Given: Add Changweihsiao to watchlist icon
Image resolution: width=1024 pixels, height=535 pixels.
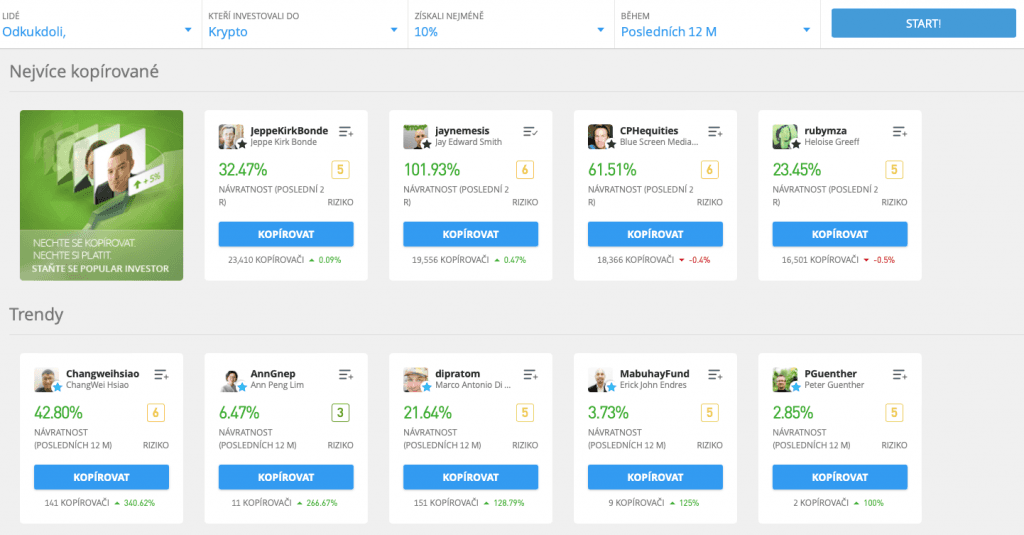Looking at the screenshot, I should (161, 375).
